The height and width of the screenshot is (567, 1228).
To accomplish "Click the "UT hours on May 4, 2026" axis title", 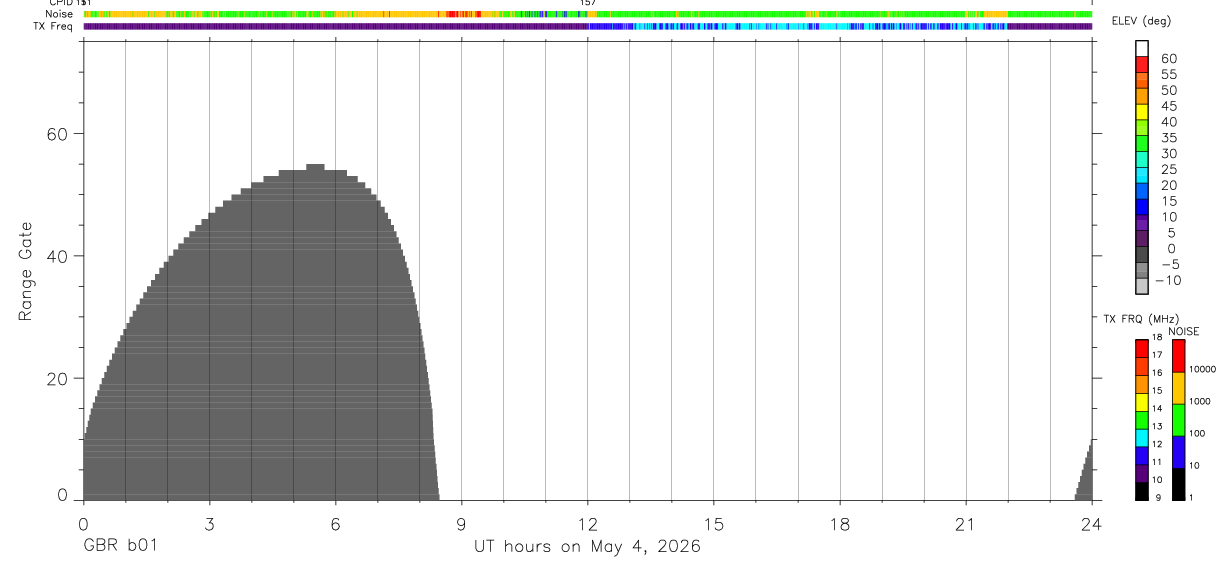I will [x=587, y=547].
